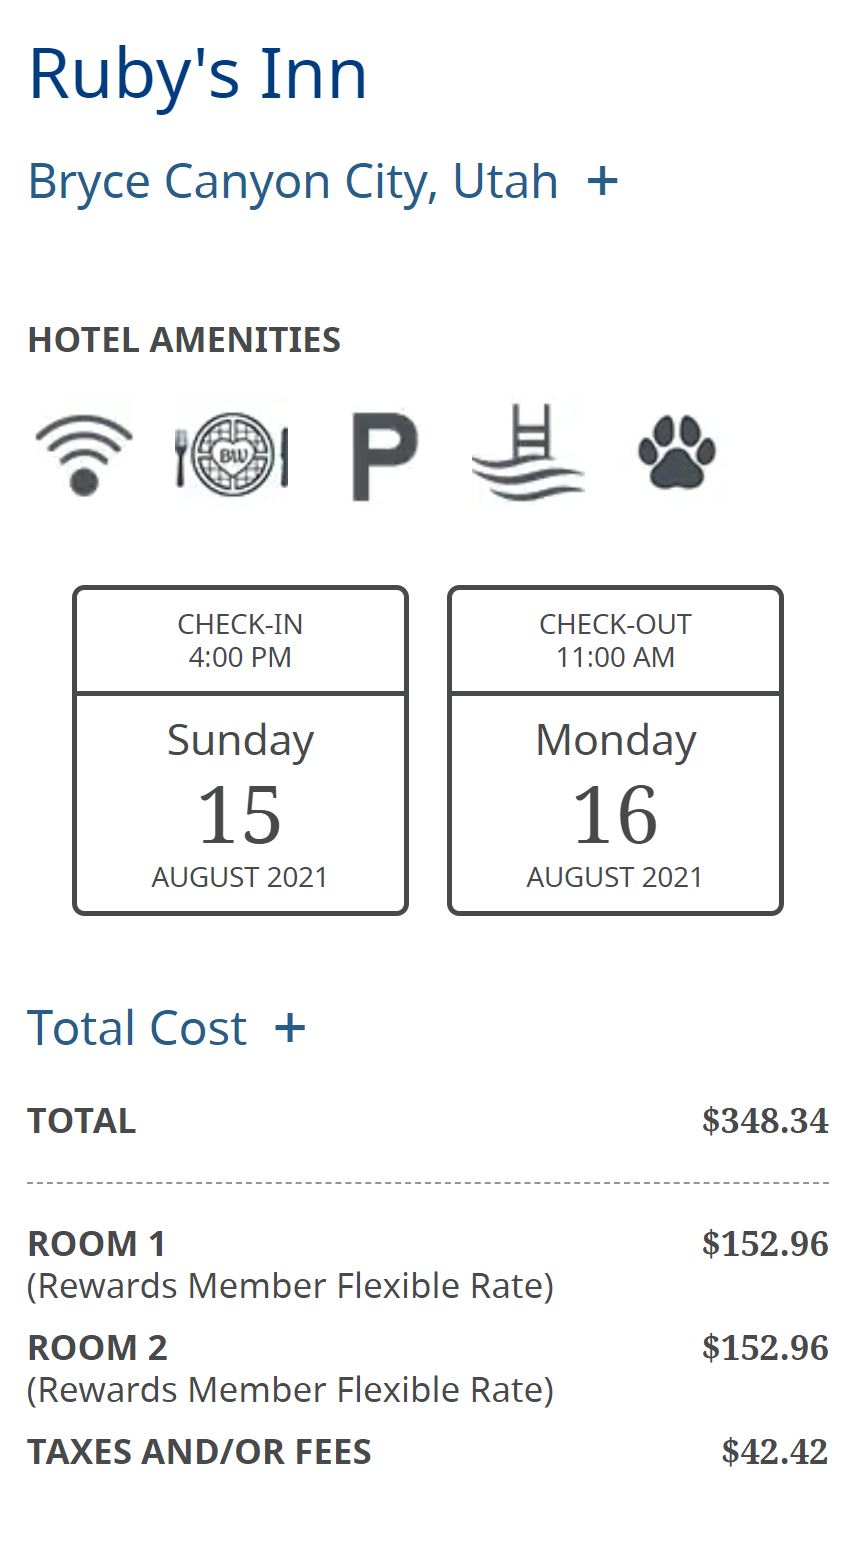The width and height of the screenshot is (864, 1549).
Task: Select the Sunday 15 check-in date box
Action: [240, 804]
